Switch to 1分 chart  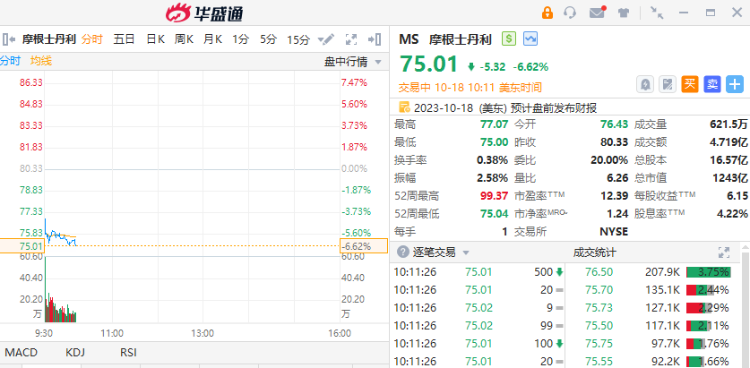241,39
